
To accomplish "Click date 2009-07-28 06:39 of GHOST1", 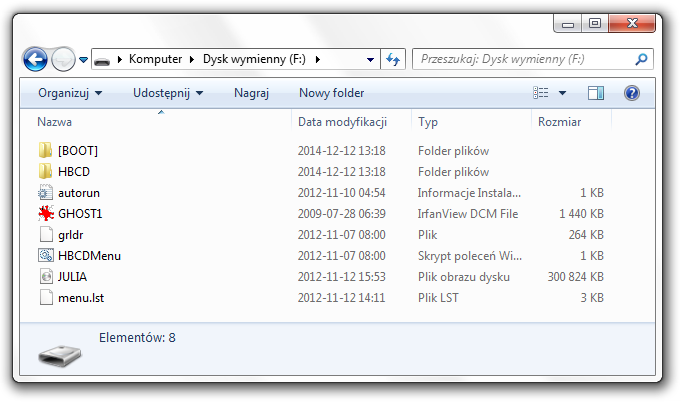I will tap(341, 214).
